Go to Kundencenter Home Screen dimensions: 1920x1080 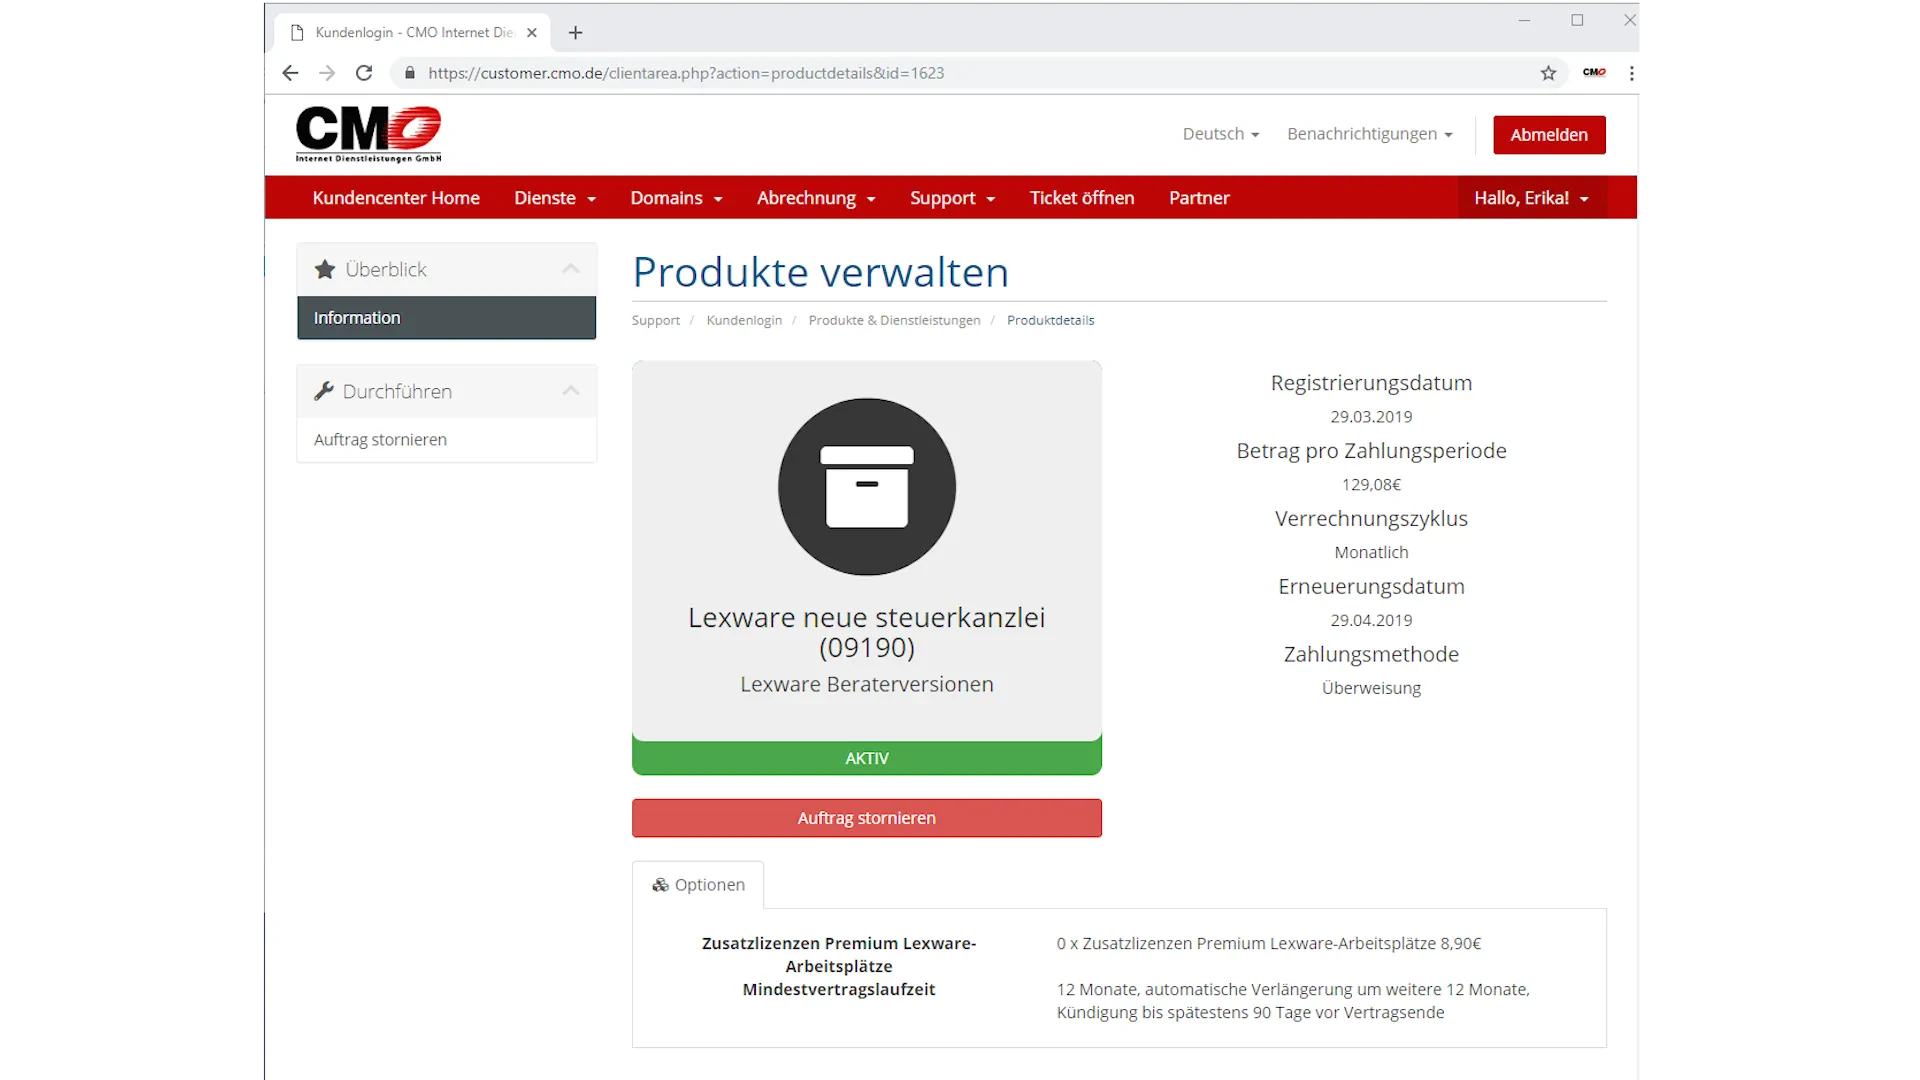pyautogui.click(x=396, y=198)
